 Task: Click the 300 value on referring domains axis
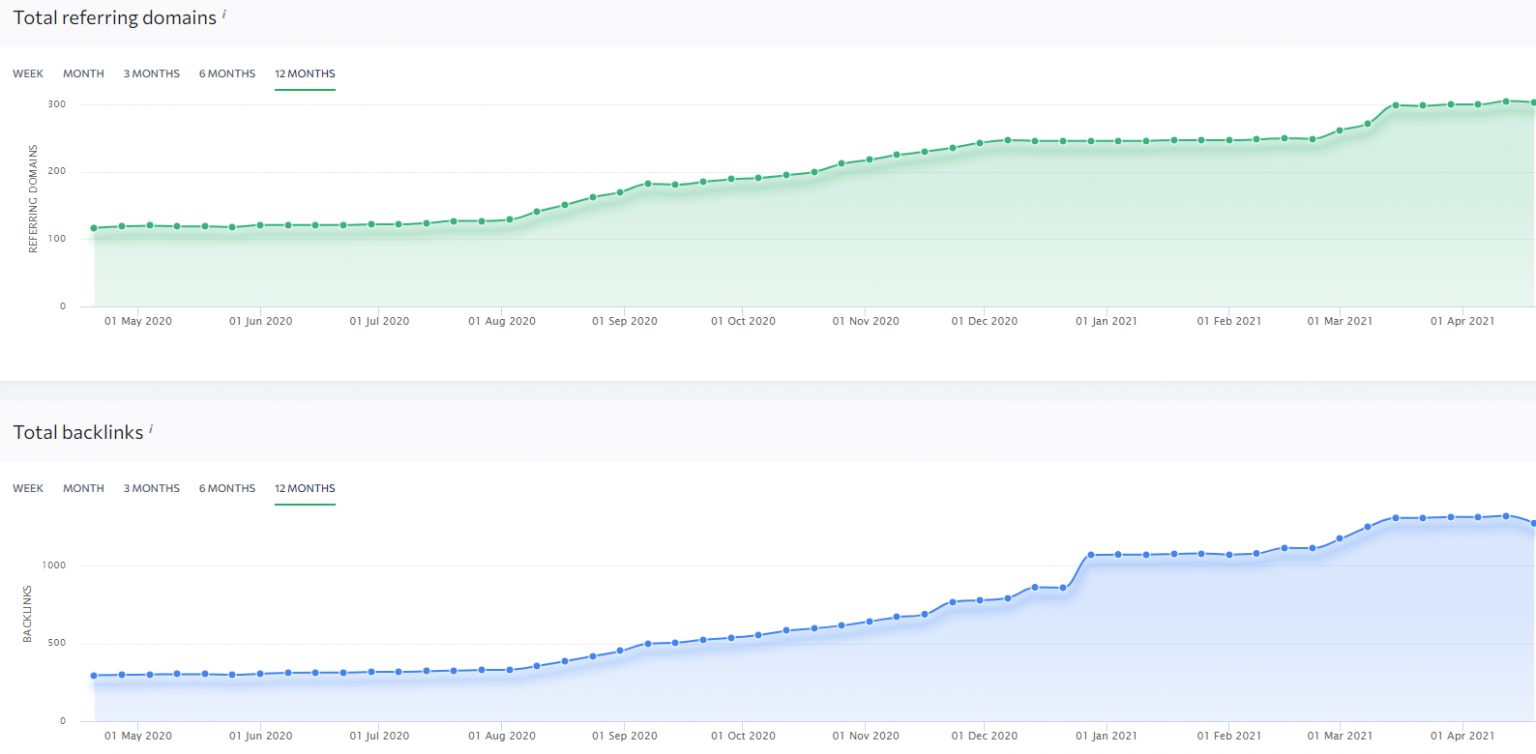57,105
